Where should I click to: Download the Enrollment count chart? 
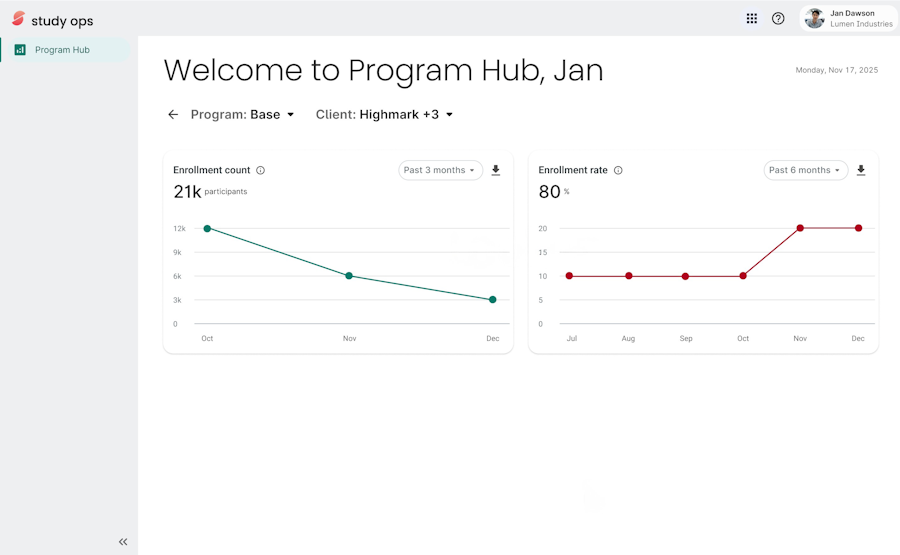(x=496, y=170)
